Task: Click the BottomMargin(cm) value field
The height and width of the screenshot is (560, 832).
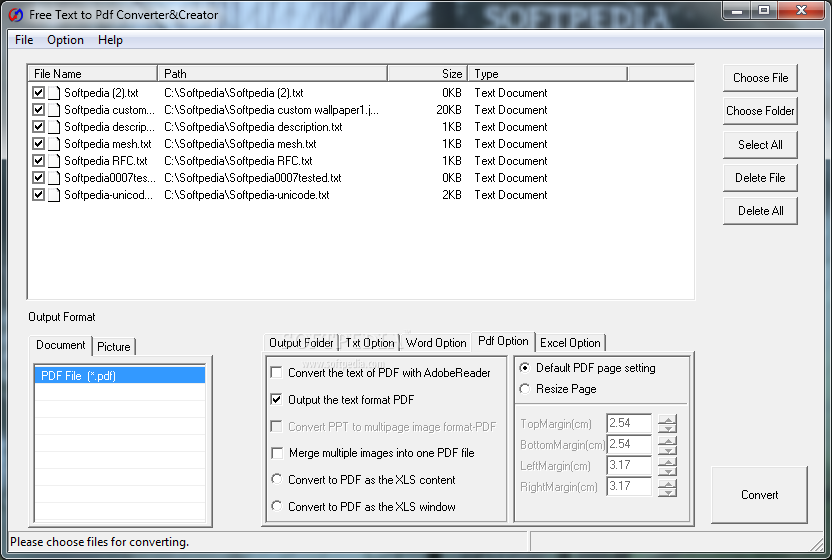Action: click(629, 444)
